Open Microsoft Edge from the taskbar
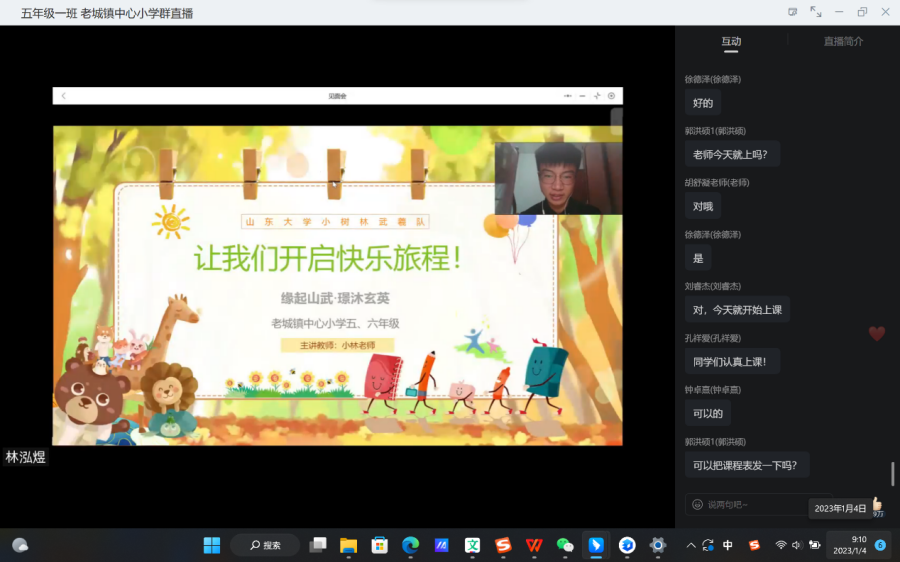900x562 pixels. point(410,545)
